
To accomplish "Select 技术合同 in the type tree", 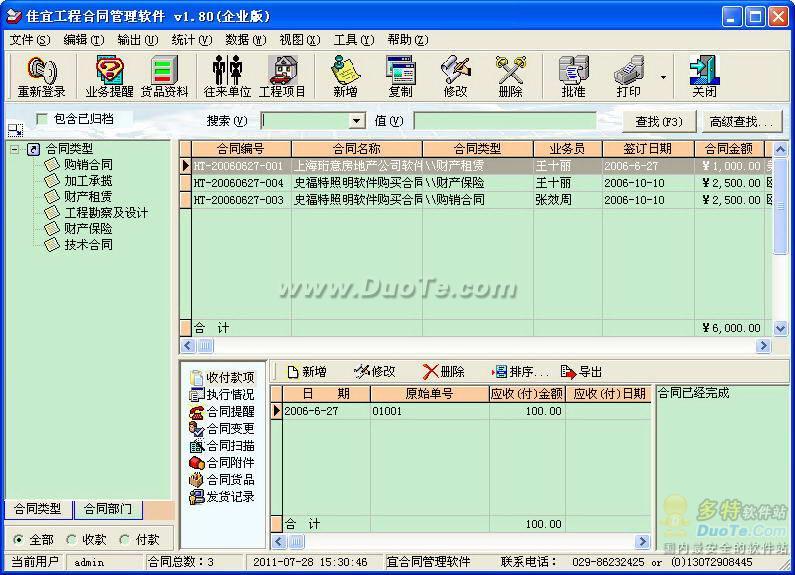I will pyautogui.click(x=88, y=244).
